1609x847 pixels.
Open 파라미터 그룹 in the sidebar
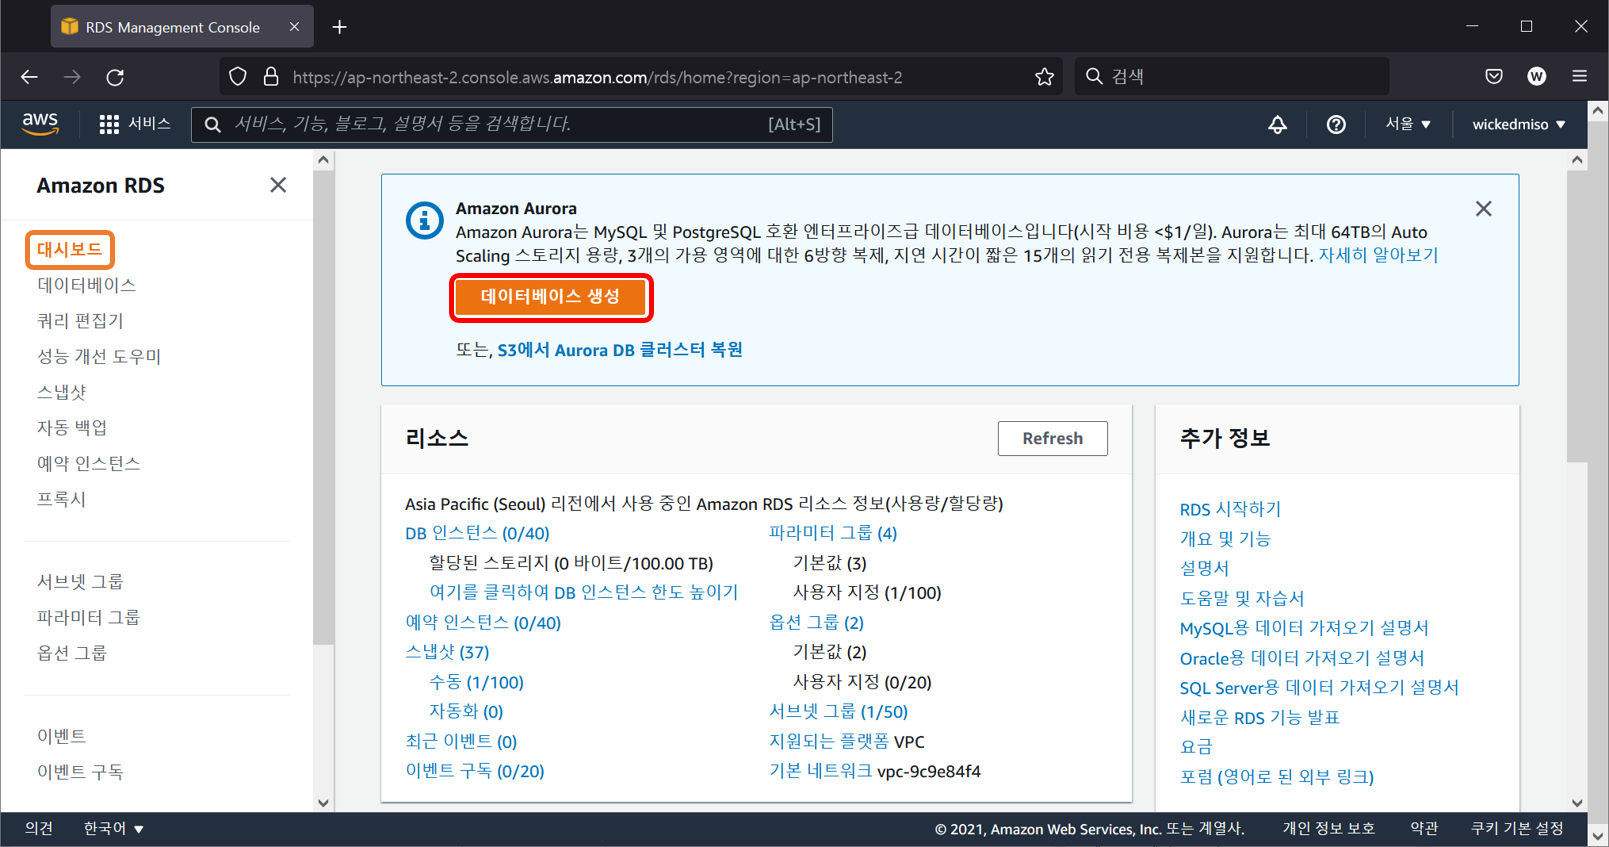coord(88,617)
